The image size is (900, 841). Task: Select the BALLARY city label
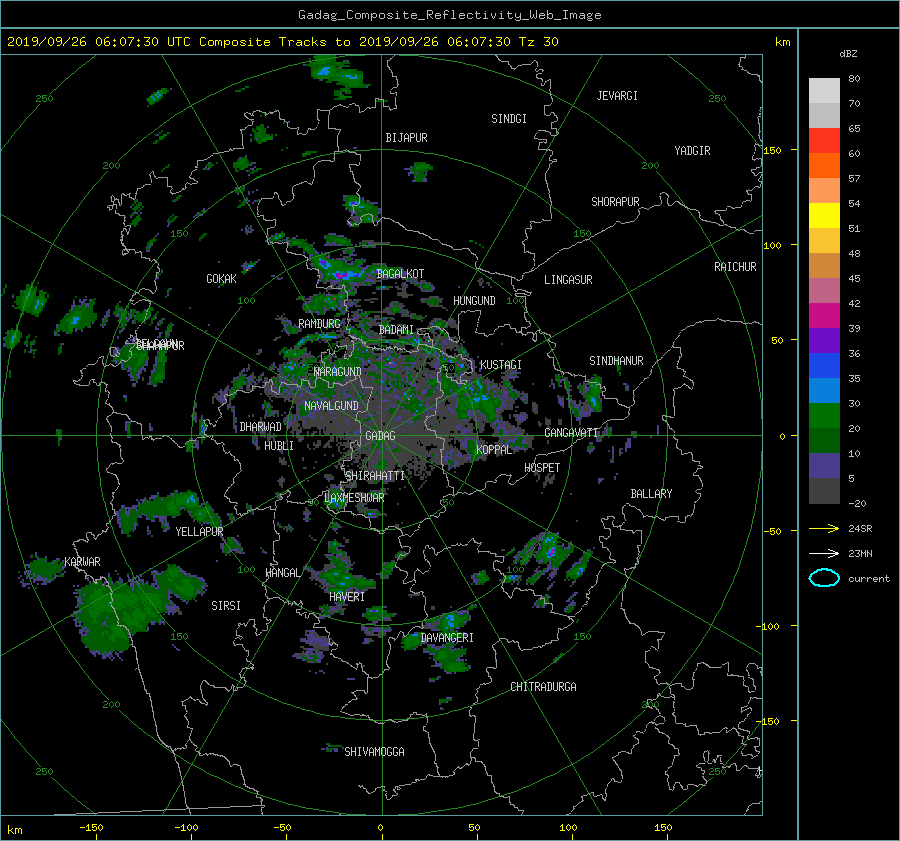pos(651,494)
